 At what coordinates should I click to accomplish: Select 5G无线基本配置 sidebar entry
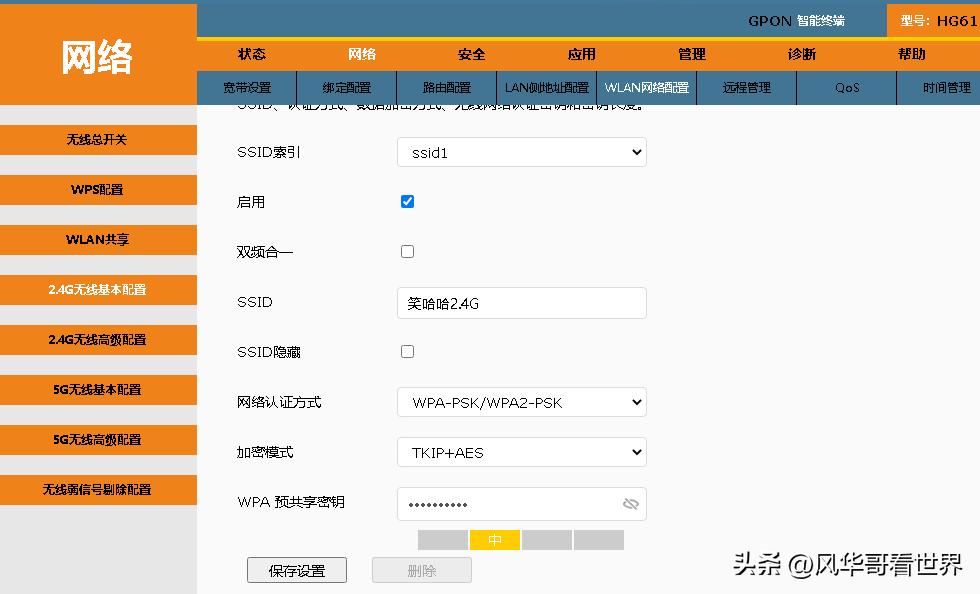98,389
